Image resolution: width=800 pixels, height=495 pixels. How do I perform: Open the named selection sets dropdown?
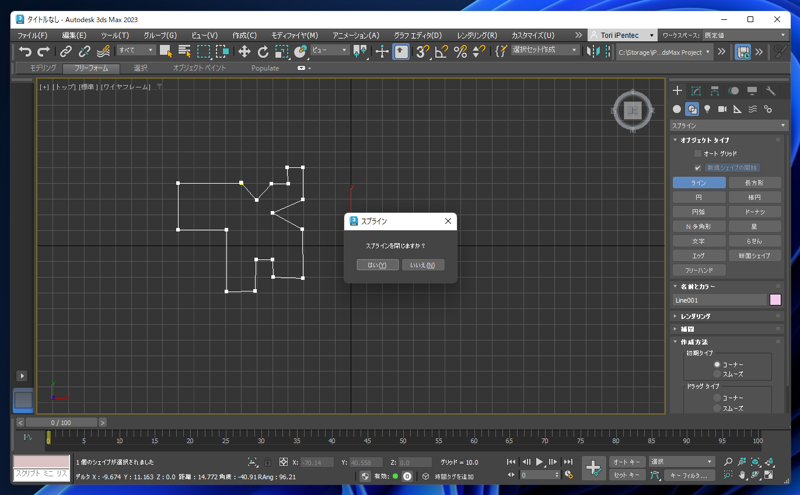545,50
